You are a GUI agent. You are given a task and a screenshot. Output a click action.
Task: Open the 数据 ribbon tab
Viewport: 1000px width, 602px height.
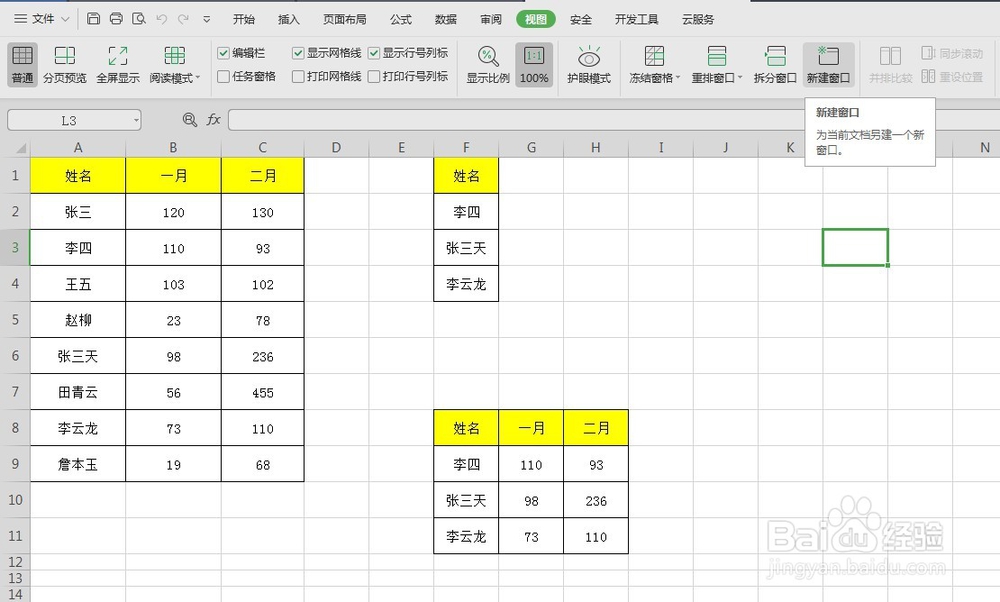coord(445,18)
